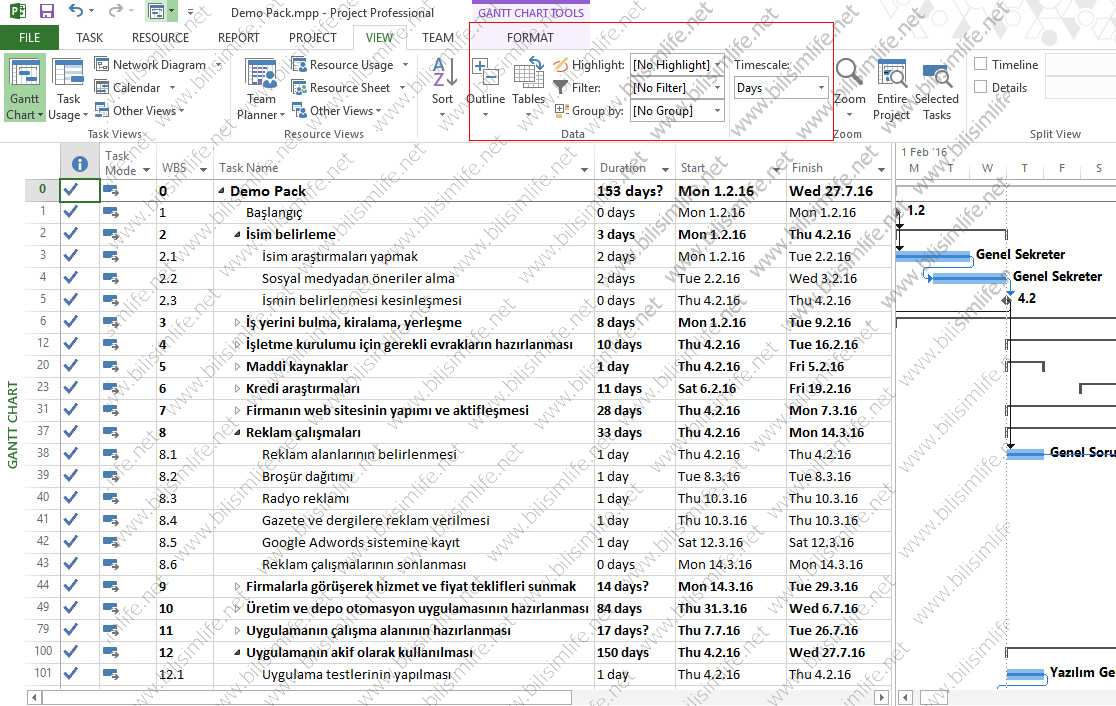Switch to the TEAM ribbon tab
This screenshot has height=706, width=1116.
click(x=438, y=38)
